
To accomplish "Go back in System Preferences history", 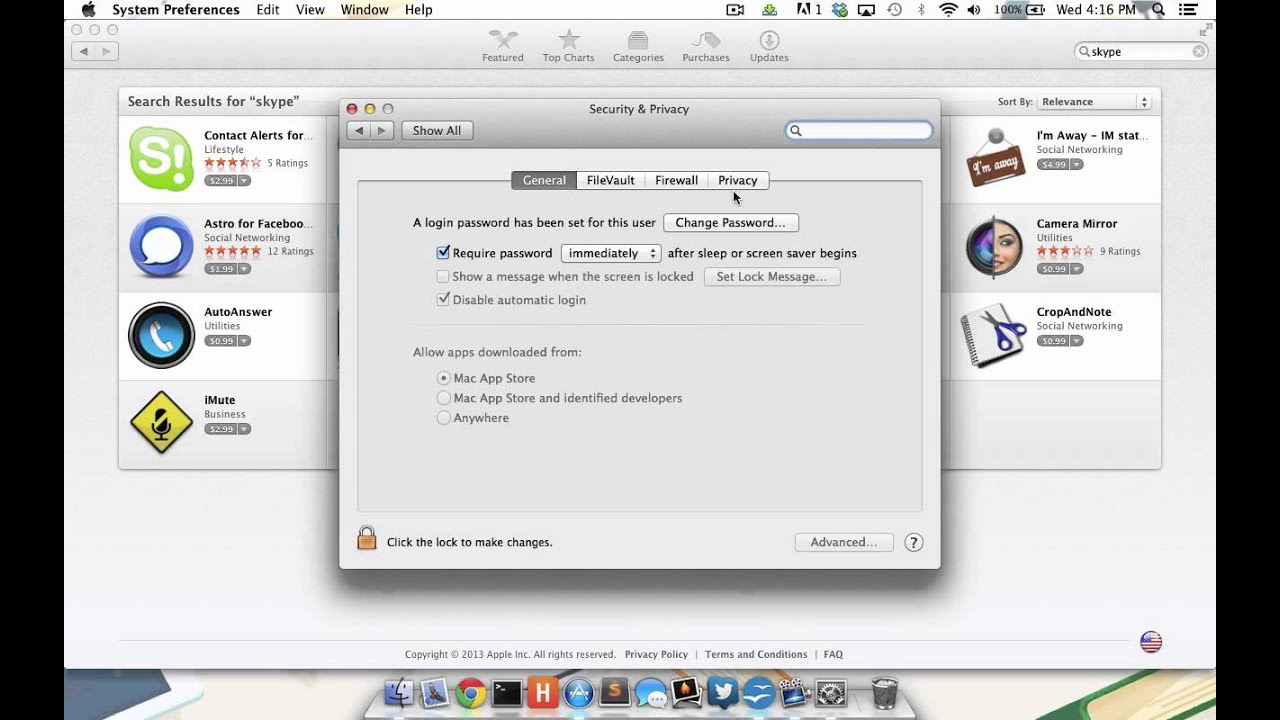I will [359, 131].
